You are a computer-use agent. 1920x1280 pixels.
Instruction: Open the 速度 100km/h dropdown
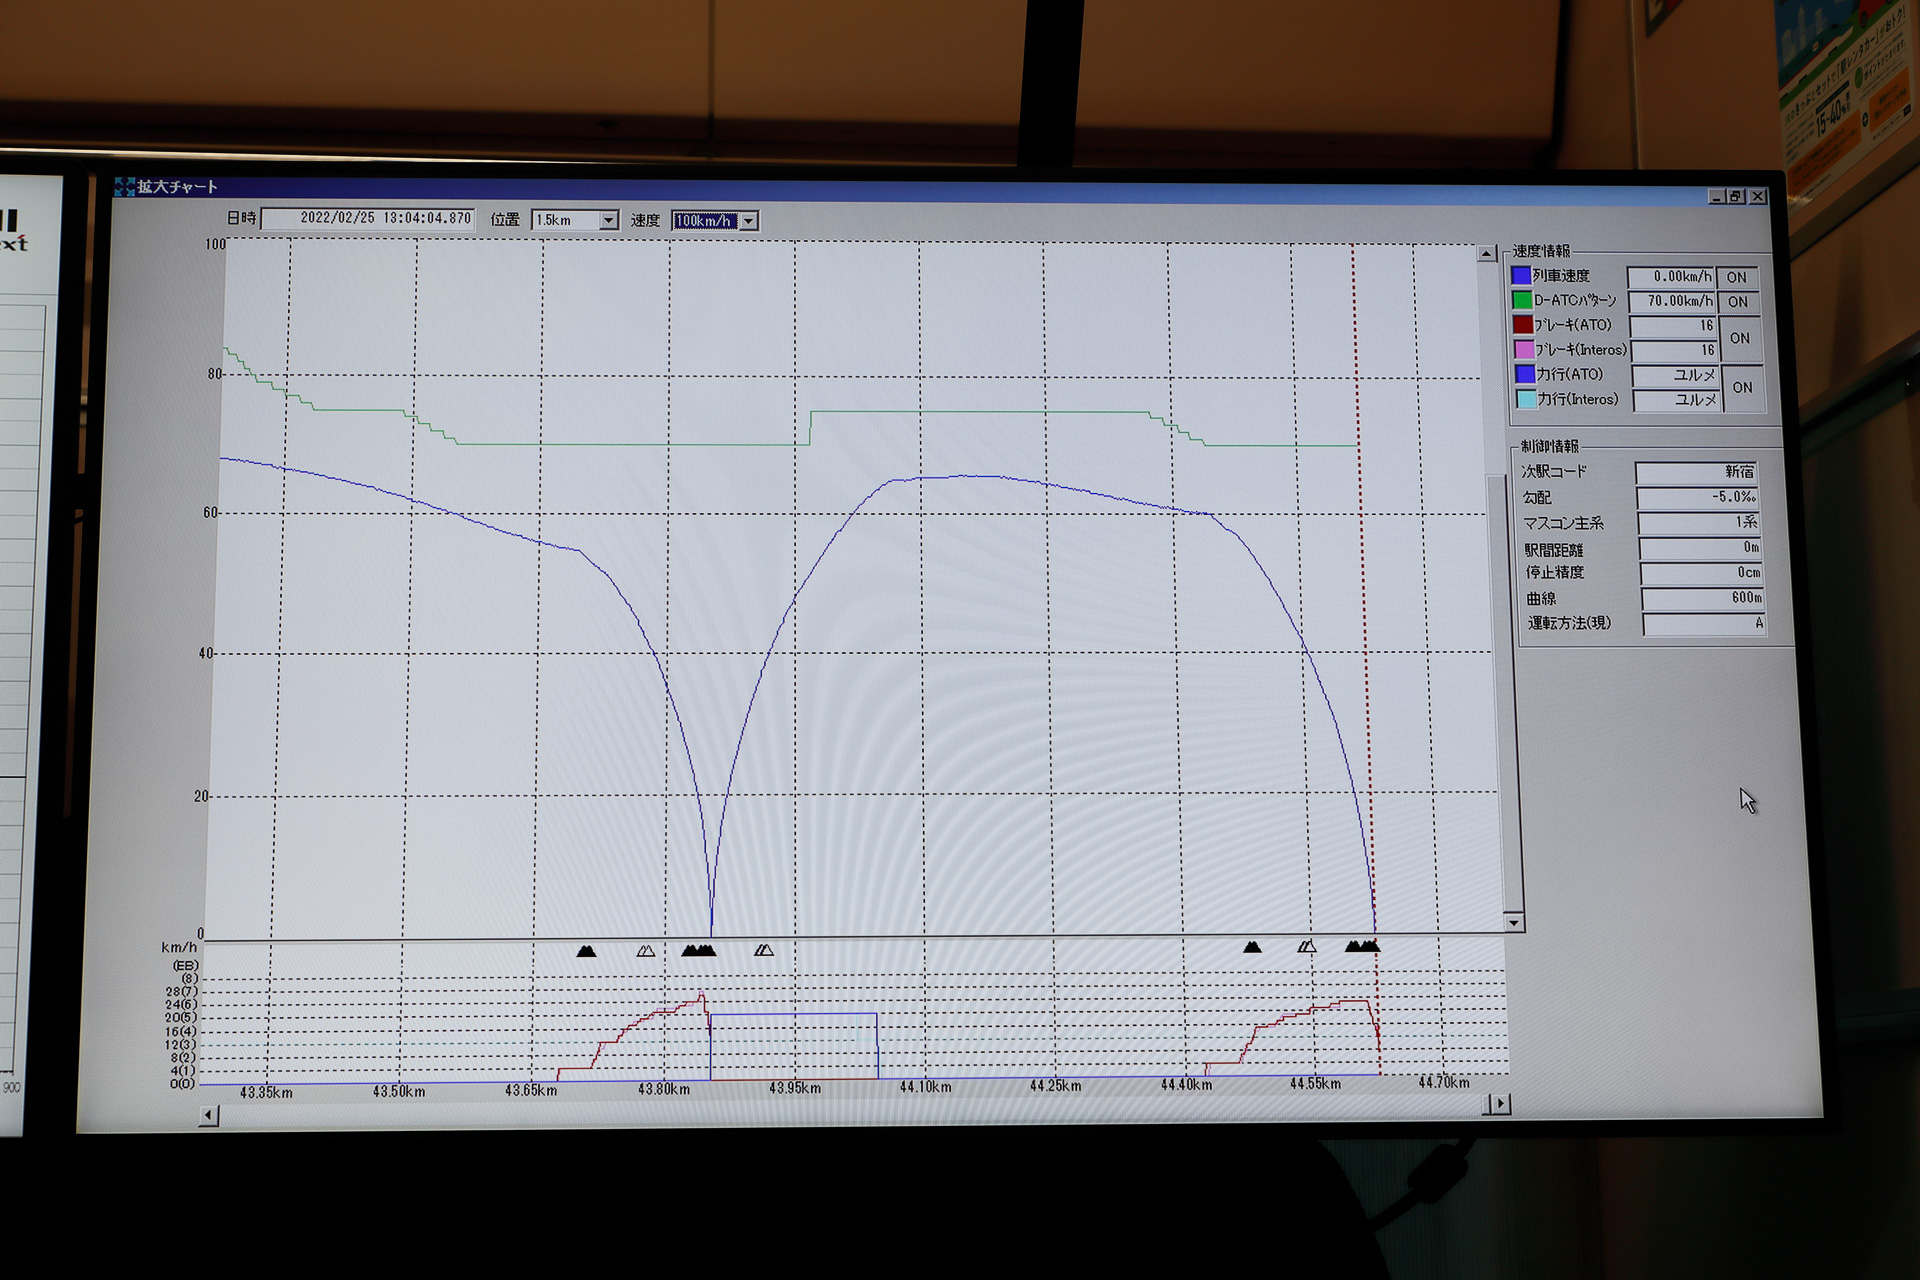749,221
